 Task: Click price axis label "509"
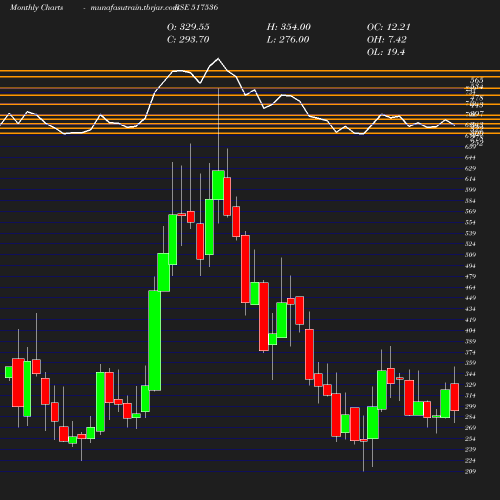point(470,255)
